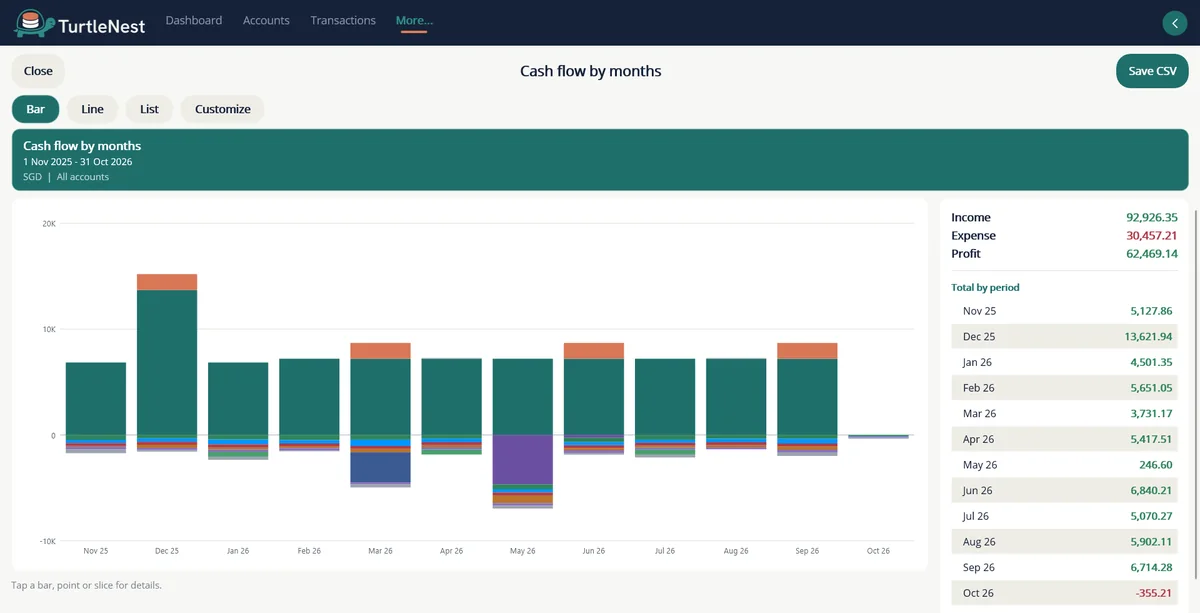This screenshot has height=613, width=1200.
Task: Open the Dashboard nav item
Action: (194, 20)
